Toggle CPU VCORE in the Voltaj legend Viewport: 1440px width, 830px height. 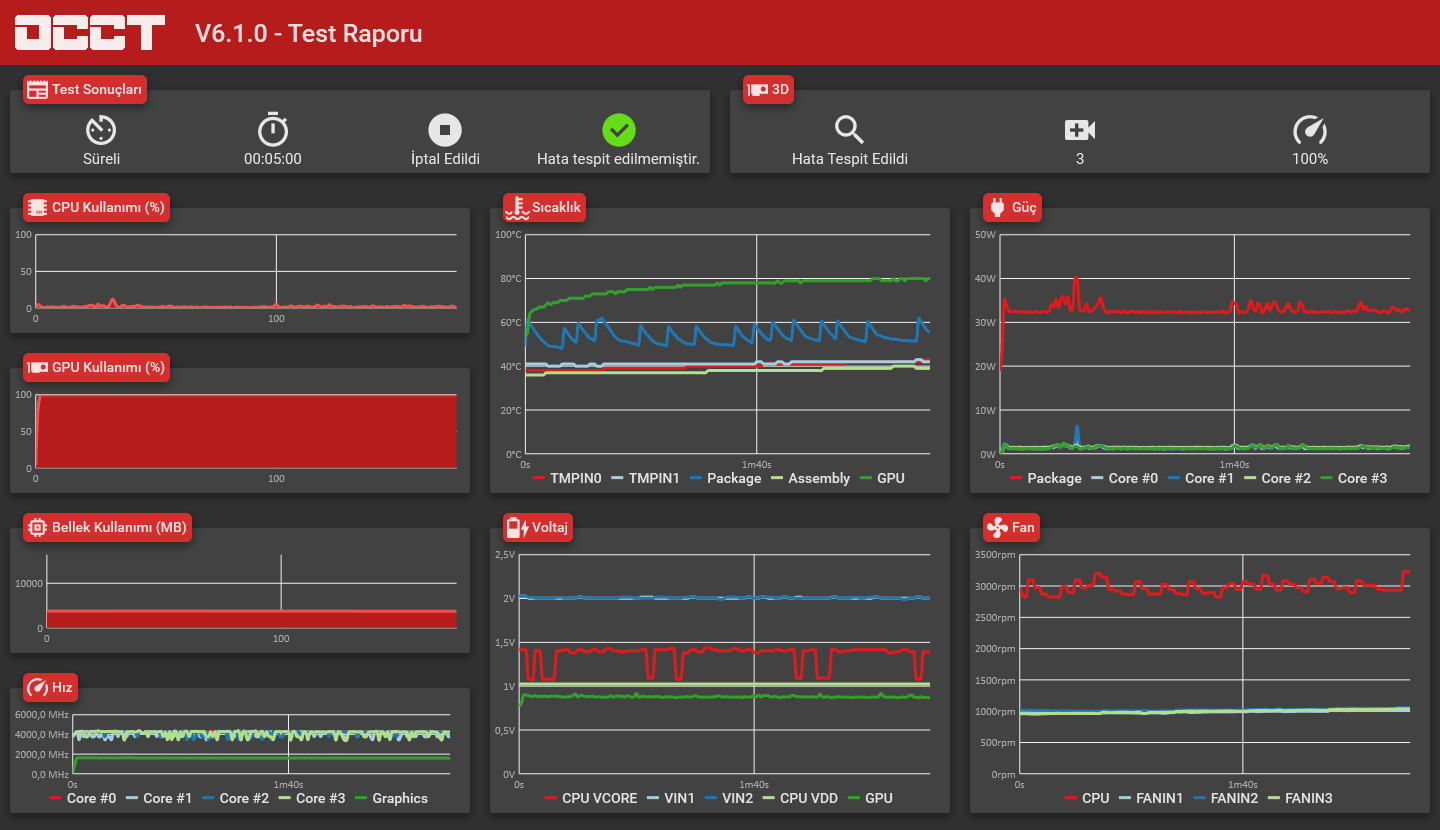pos(591,798)
